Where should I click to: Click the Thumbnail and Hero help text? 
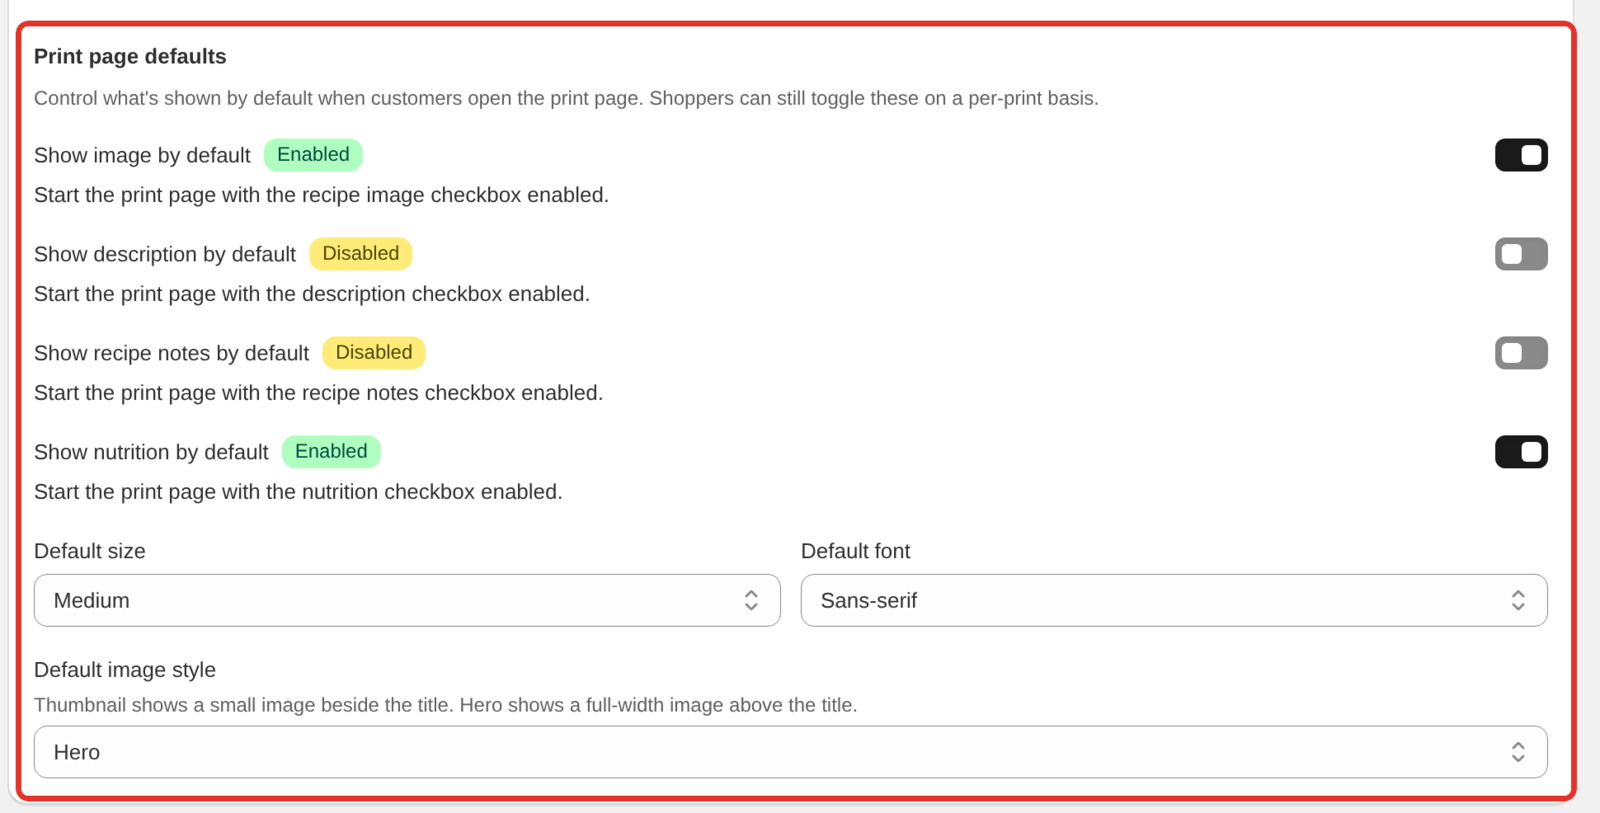tap(446, 705)
